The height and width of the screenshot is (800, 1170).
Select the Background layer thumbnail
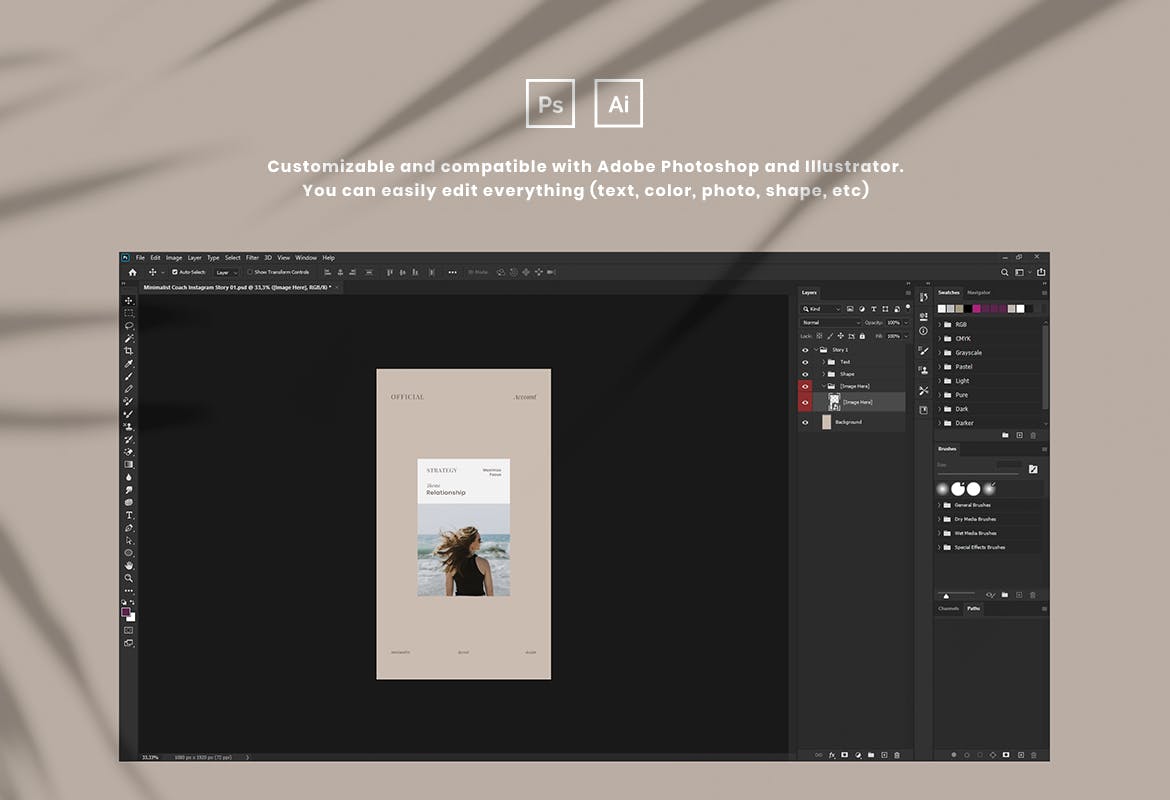[826, 422]
